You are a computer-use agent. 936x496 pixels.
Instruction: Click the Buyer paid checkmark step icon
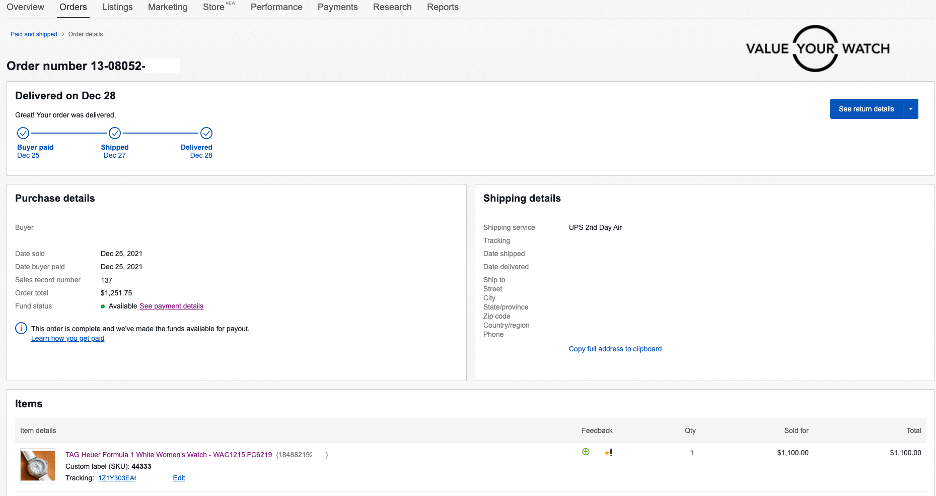tap(23, 132)
